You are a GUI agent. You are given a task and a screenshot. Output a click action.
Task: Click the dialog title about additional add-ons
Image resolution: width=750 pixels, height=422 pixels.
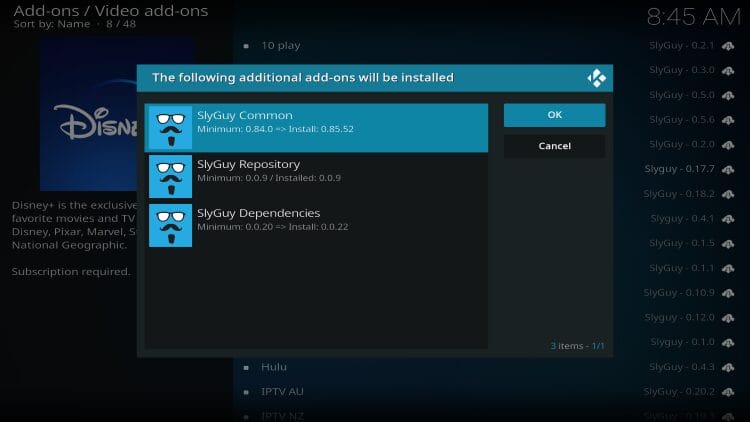tap(303, 78)
